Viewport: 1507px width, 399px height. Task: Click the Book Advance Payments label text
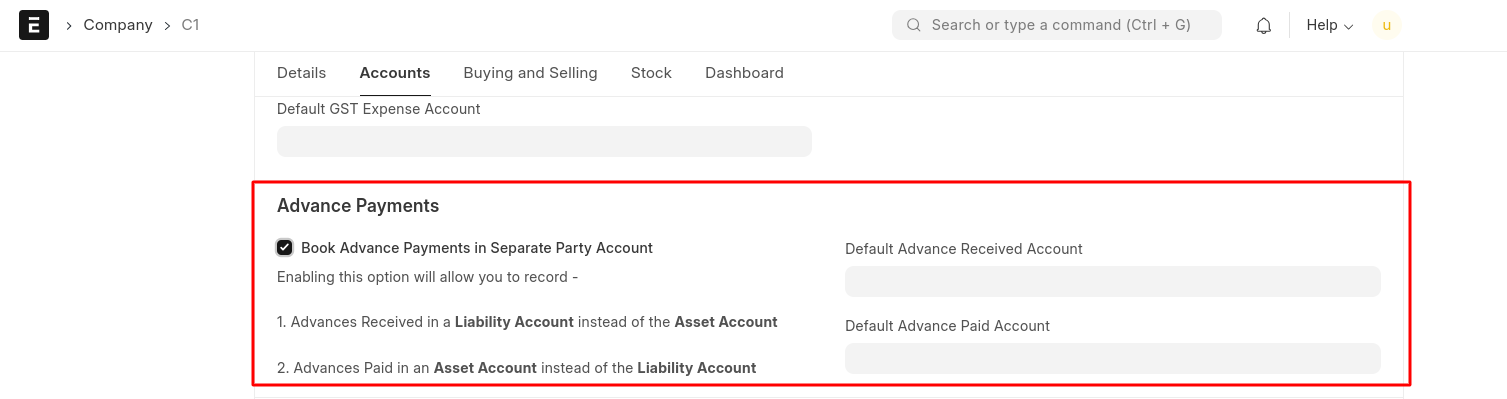click(x=477, y=248)
